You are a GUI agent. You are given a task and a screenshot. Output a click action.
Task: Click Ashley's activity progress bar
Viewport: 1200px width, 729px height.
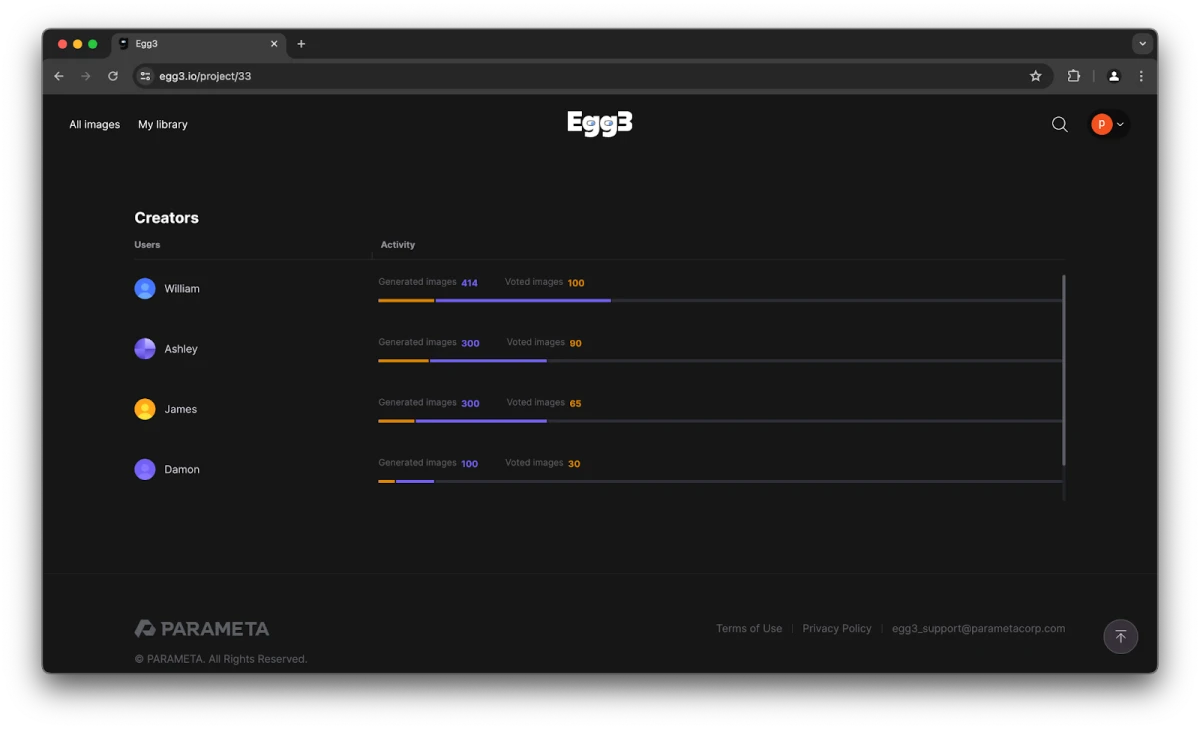click(x=720, y=360)
